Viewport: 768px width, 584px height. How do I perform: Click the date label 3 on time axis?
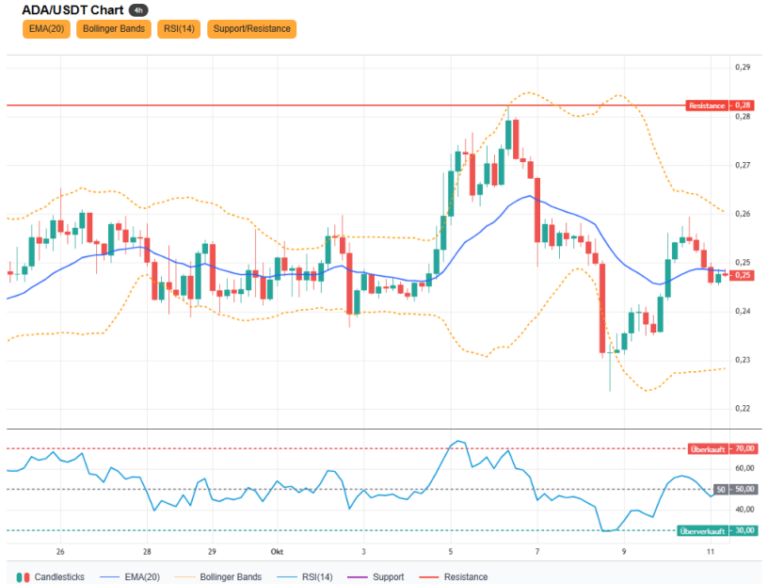(x=363, y=552)
